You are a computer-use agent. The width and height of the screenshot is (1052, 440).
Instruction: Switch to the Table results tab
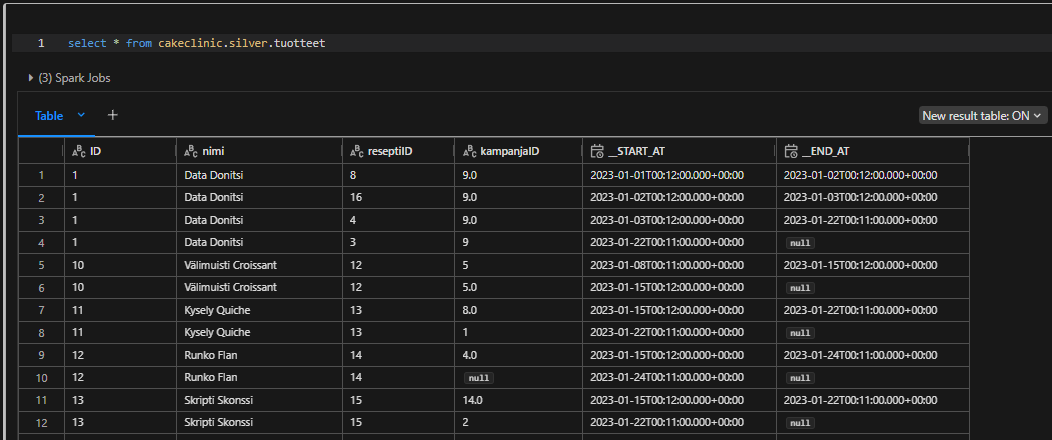click(49, 116)
